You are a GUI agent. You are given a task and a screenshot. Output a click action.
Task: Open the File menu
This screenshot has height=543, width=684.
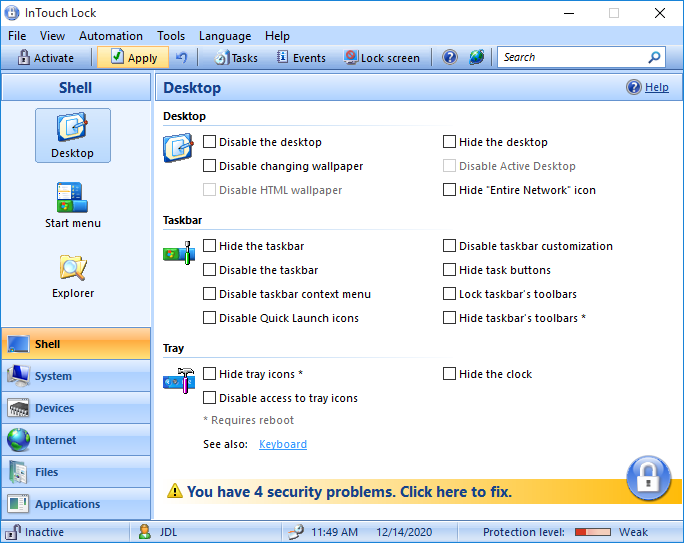tap(17, 36)
